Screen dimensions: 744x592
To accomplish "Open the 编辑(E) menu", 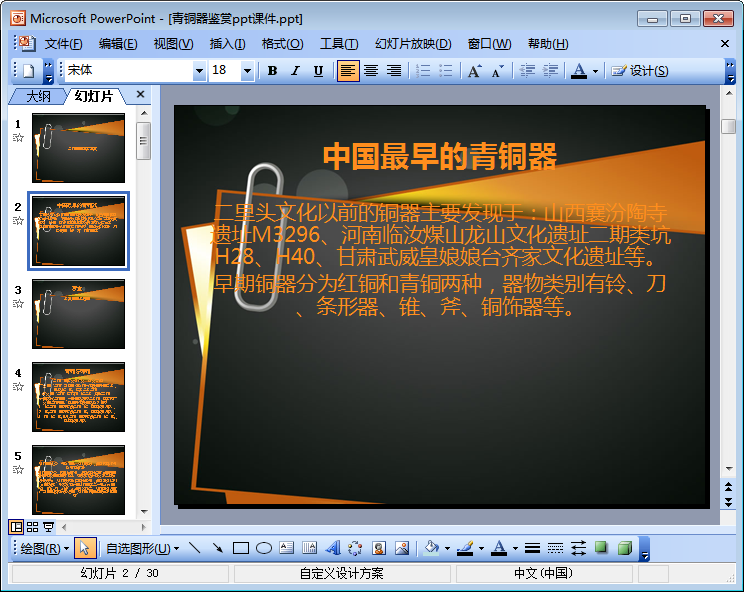I will click(x=118, y=44).
